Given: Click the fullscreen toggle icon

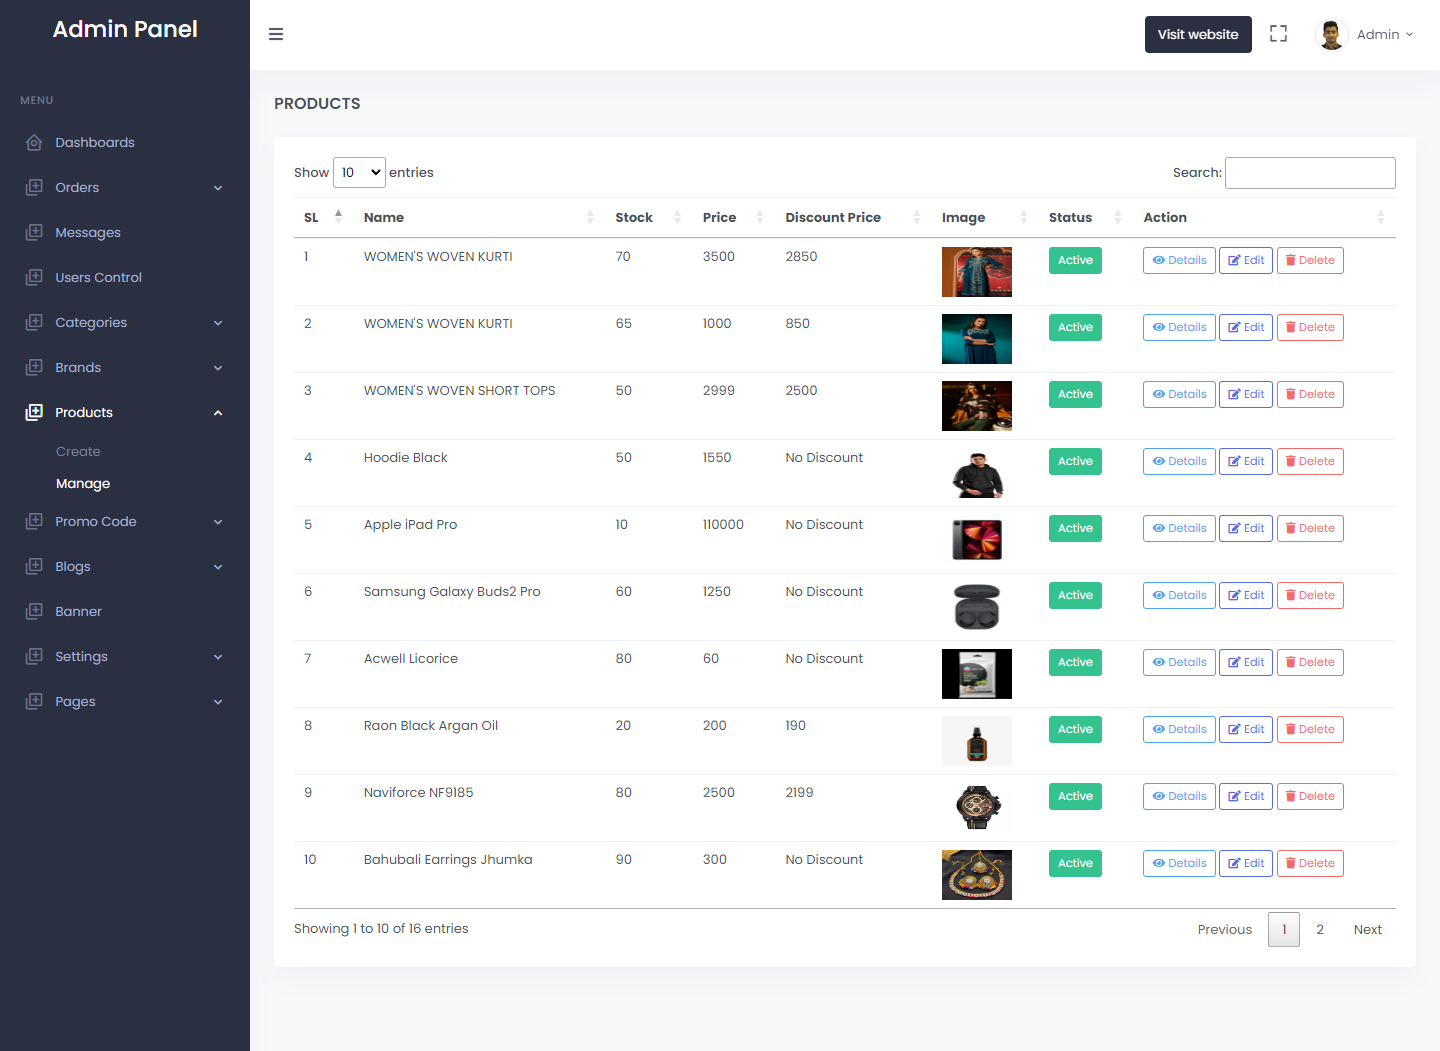Looking at the screenshot, I should (1278, 34).
